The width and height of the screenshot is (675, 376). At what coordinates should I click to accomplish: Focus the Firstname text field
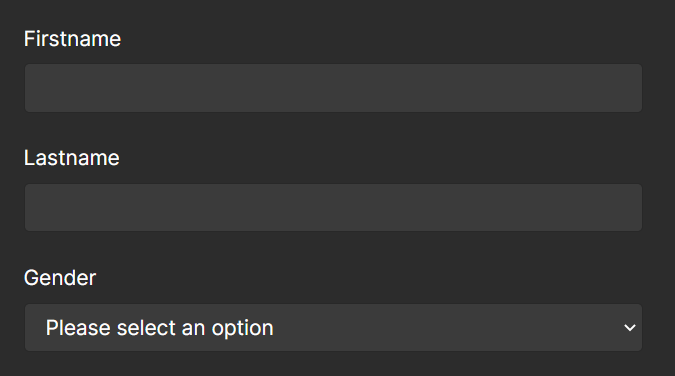pos(333,88)
